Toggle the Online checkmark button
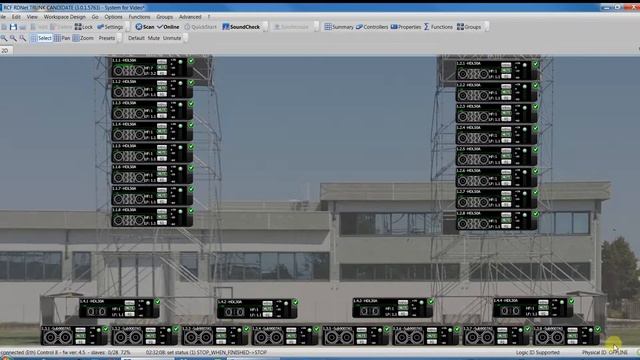 pos(168,27)
